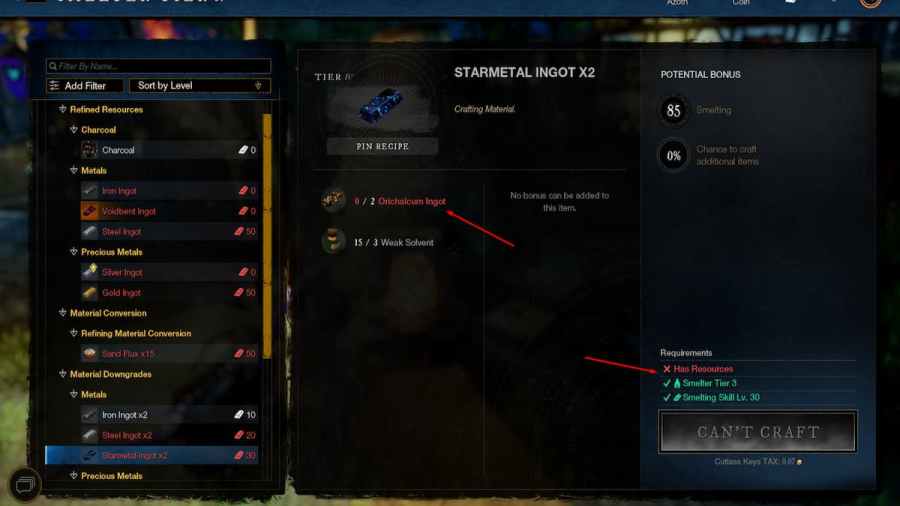Click the Charcoal recipe icon
The width and height of the screenshot is (900, 506).
click(x=89, y=150)
